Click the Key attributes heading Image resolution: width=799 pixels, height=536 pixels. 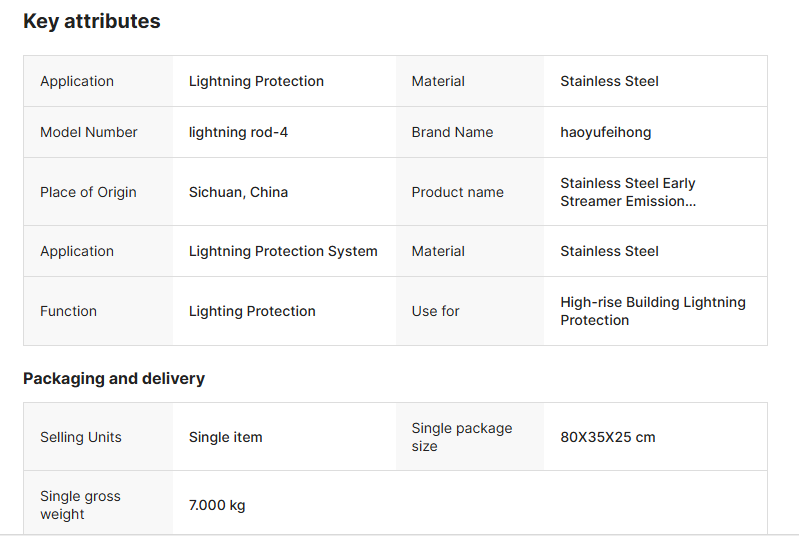(x=91, y=21)
